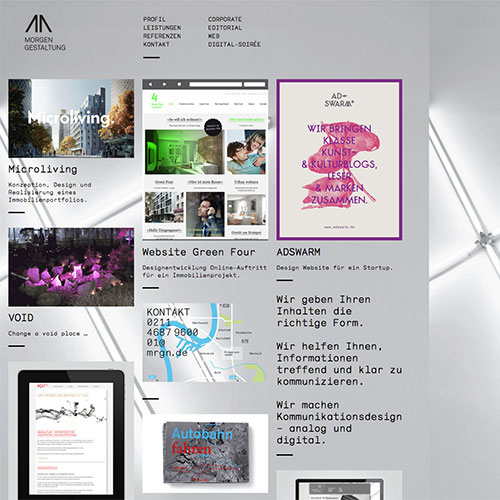This screenshot has width=500, height=500.
Task: Open the black tablet mockup project thumbnail
Action: 71,431
